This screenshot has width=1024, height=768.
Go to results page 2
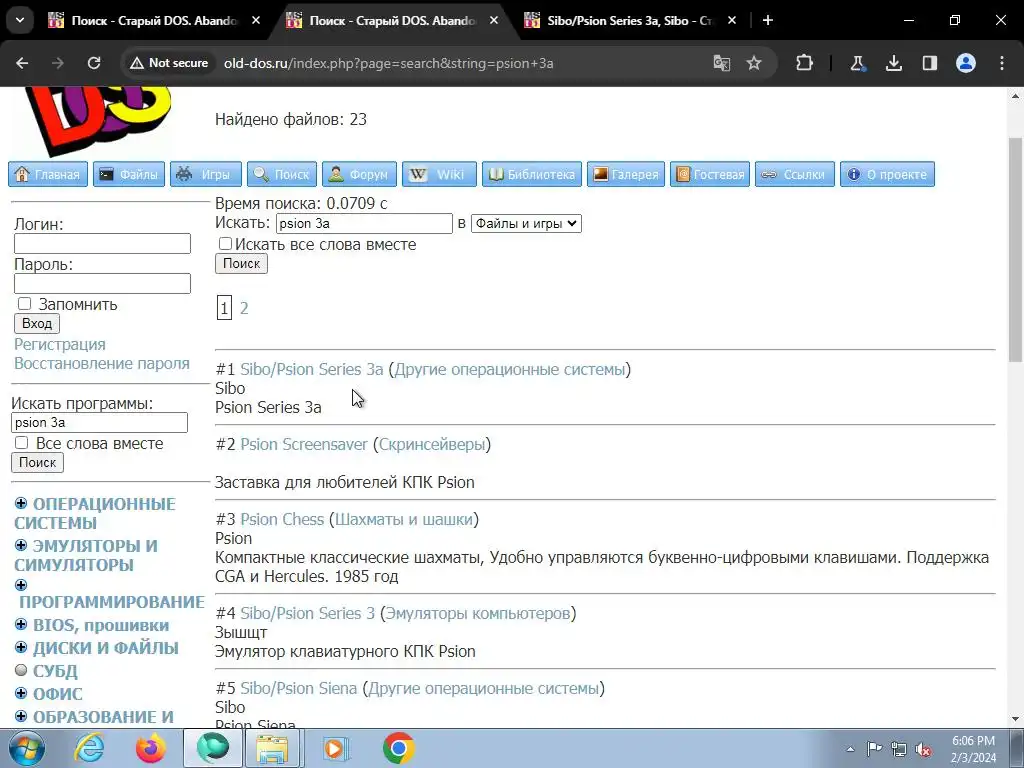244,308
